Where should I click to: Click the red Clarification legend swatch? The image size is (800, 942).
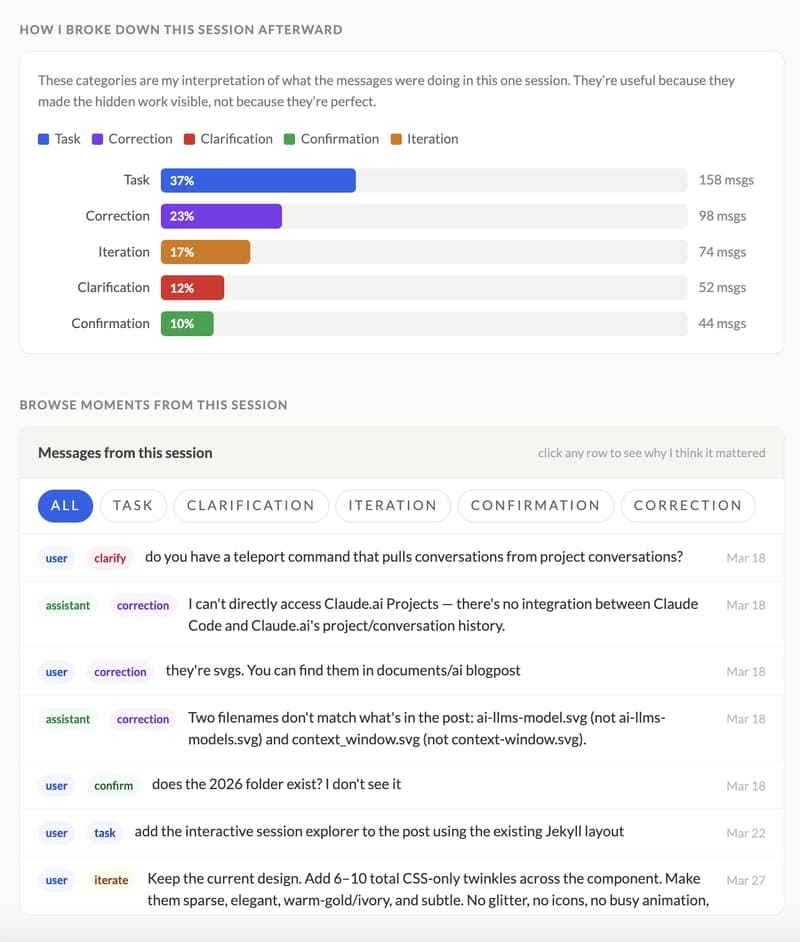[x=190, y=139]
